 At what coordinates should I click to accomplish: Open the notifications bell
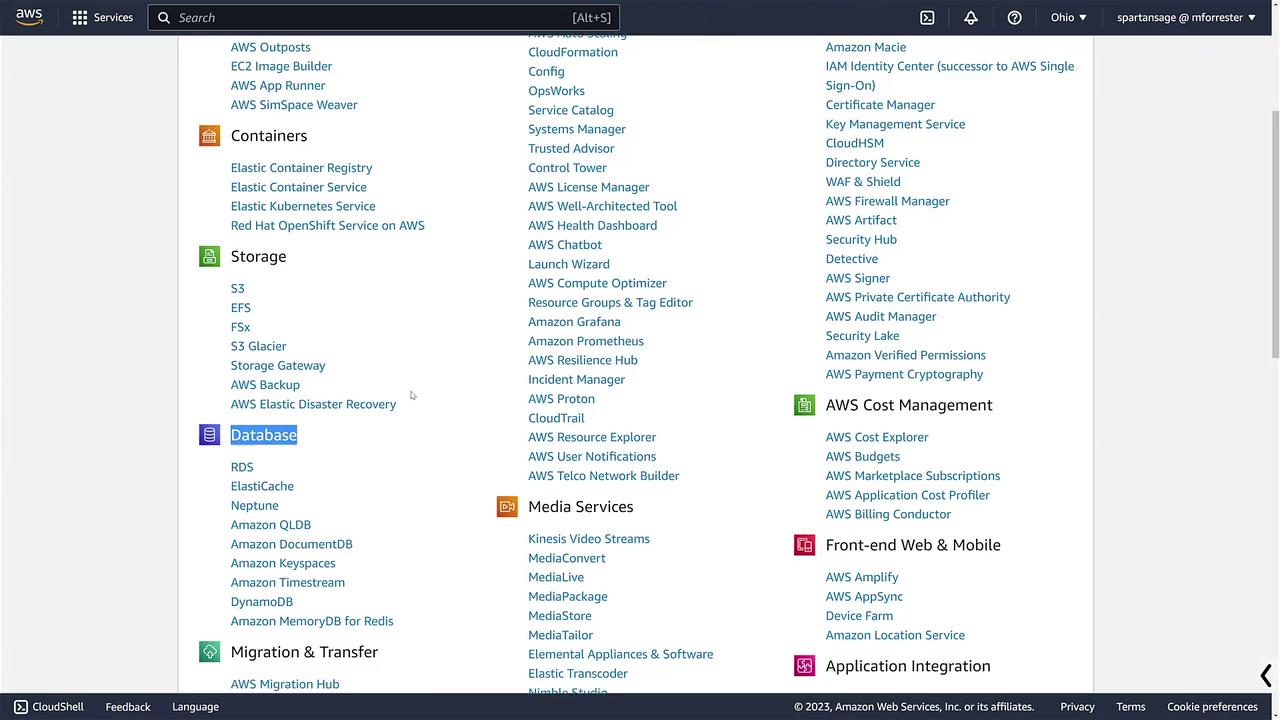coord(970,17)
